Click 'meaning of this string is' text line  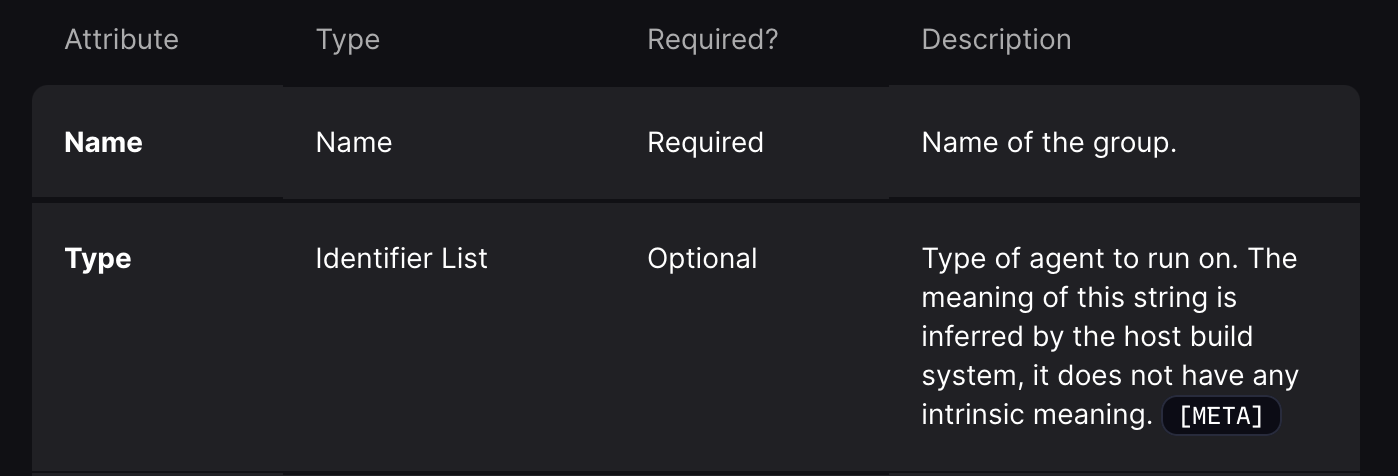click(1079, 298)
